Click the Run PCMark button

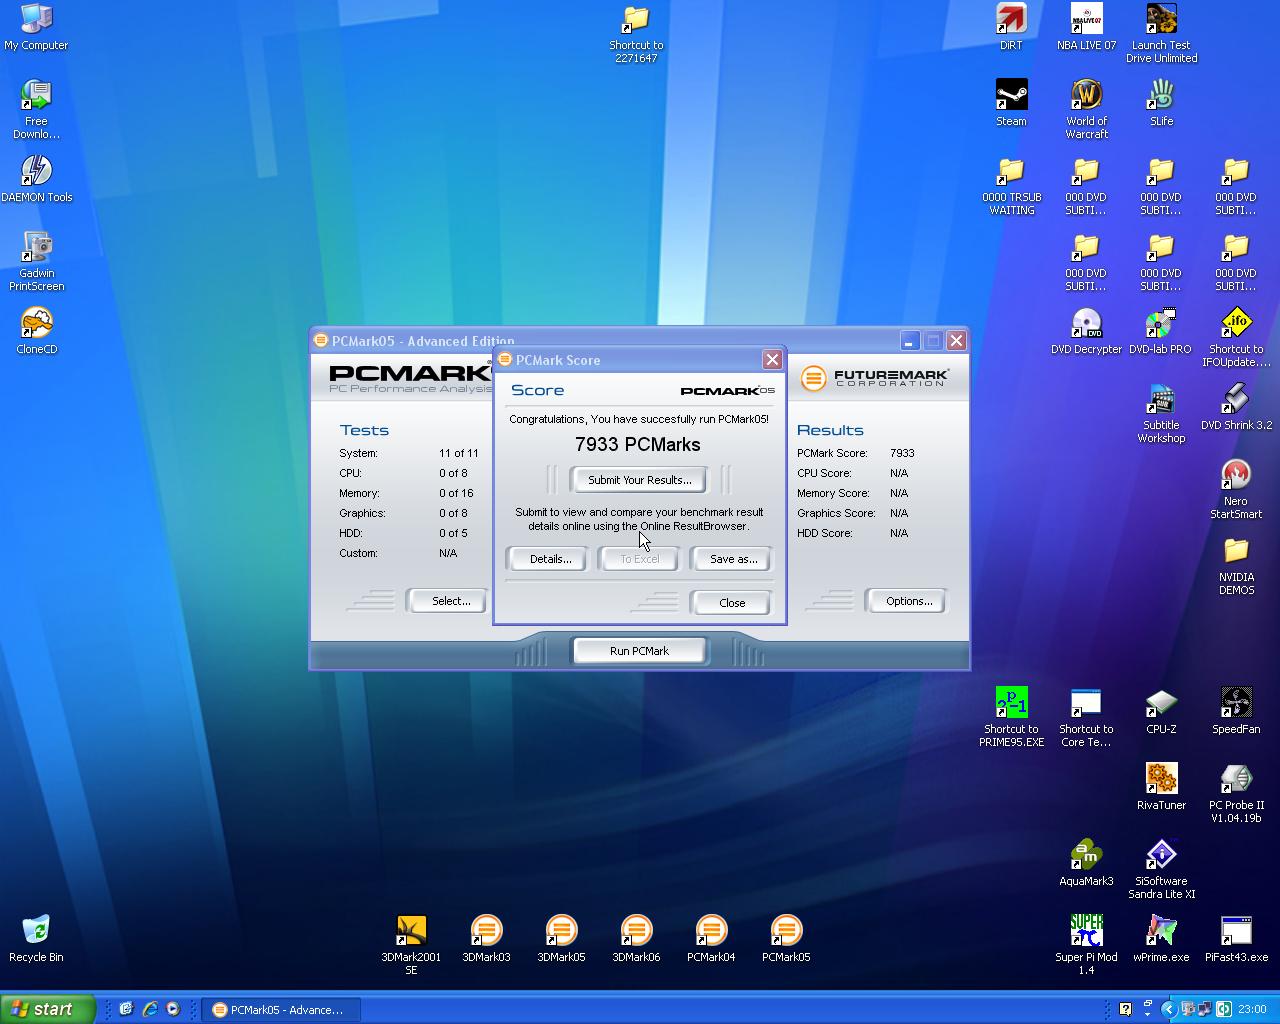click(x=639, y=651)
